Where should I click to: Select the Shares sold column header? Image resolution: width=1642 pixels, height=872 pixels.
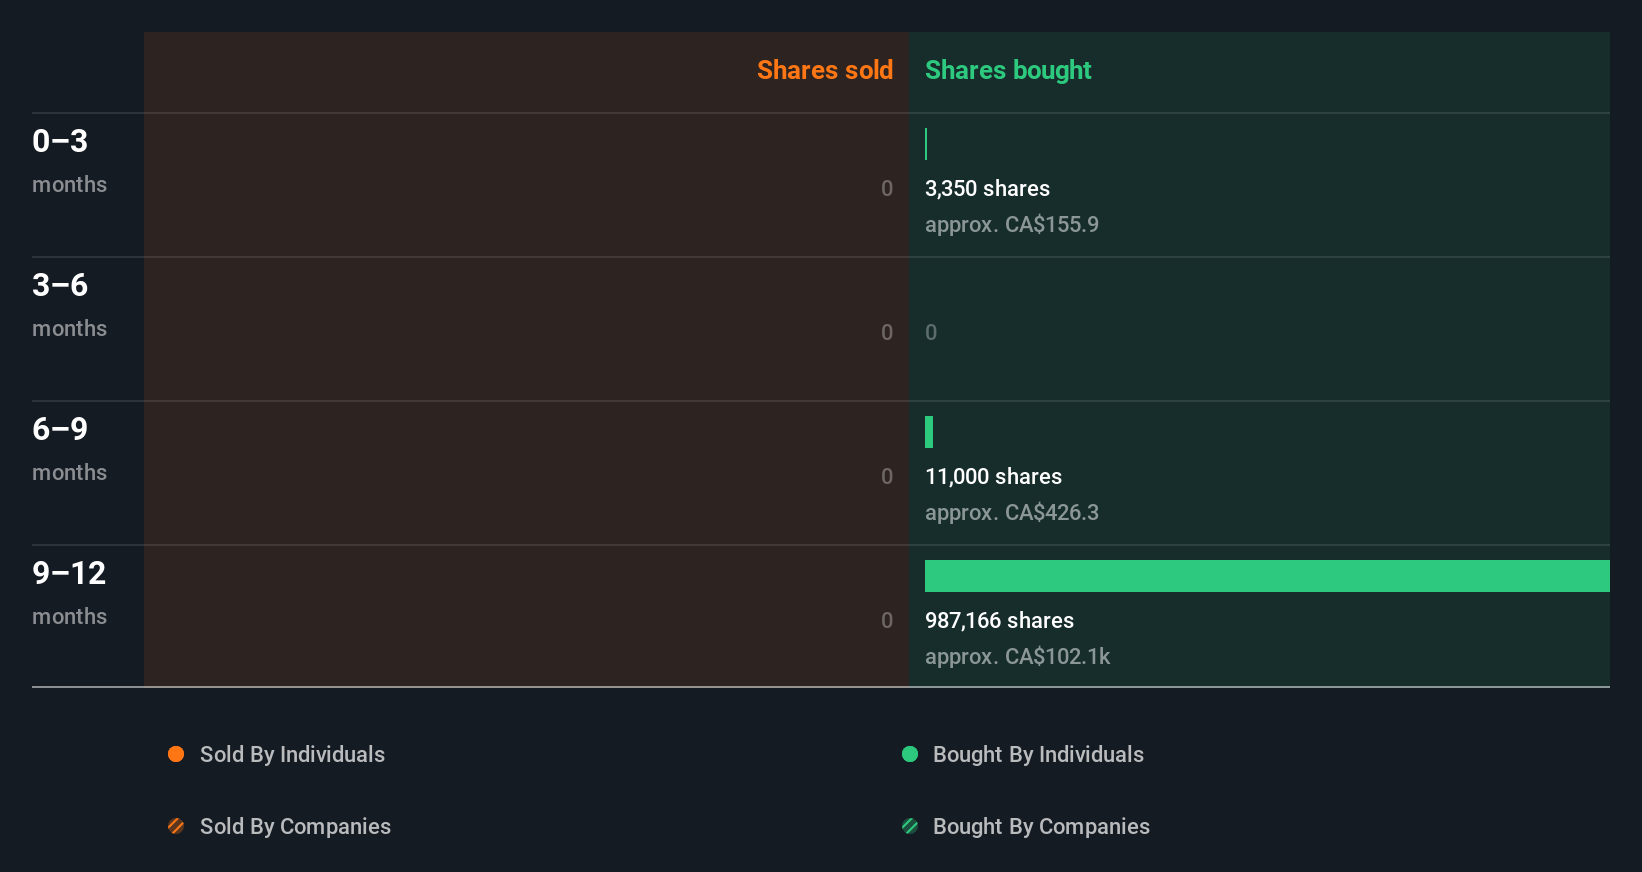pyautogui.click(x=825, y=70)
